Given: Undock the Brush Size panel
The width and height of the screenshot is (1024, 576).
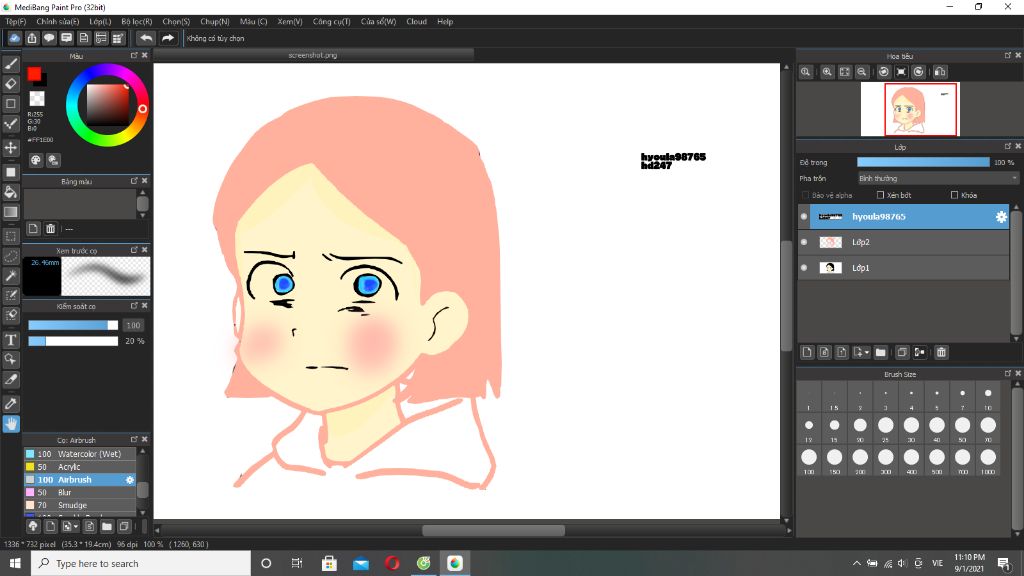Looking at the screenshot, I should point(1008,374).
